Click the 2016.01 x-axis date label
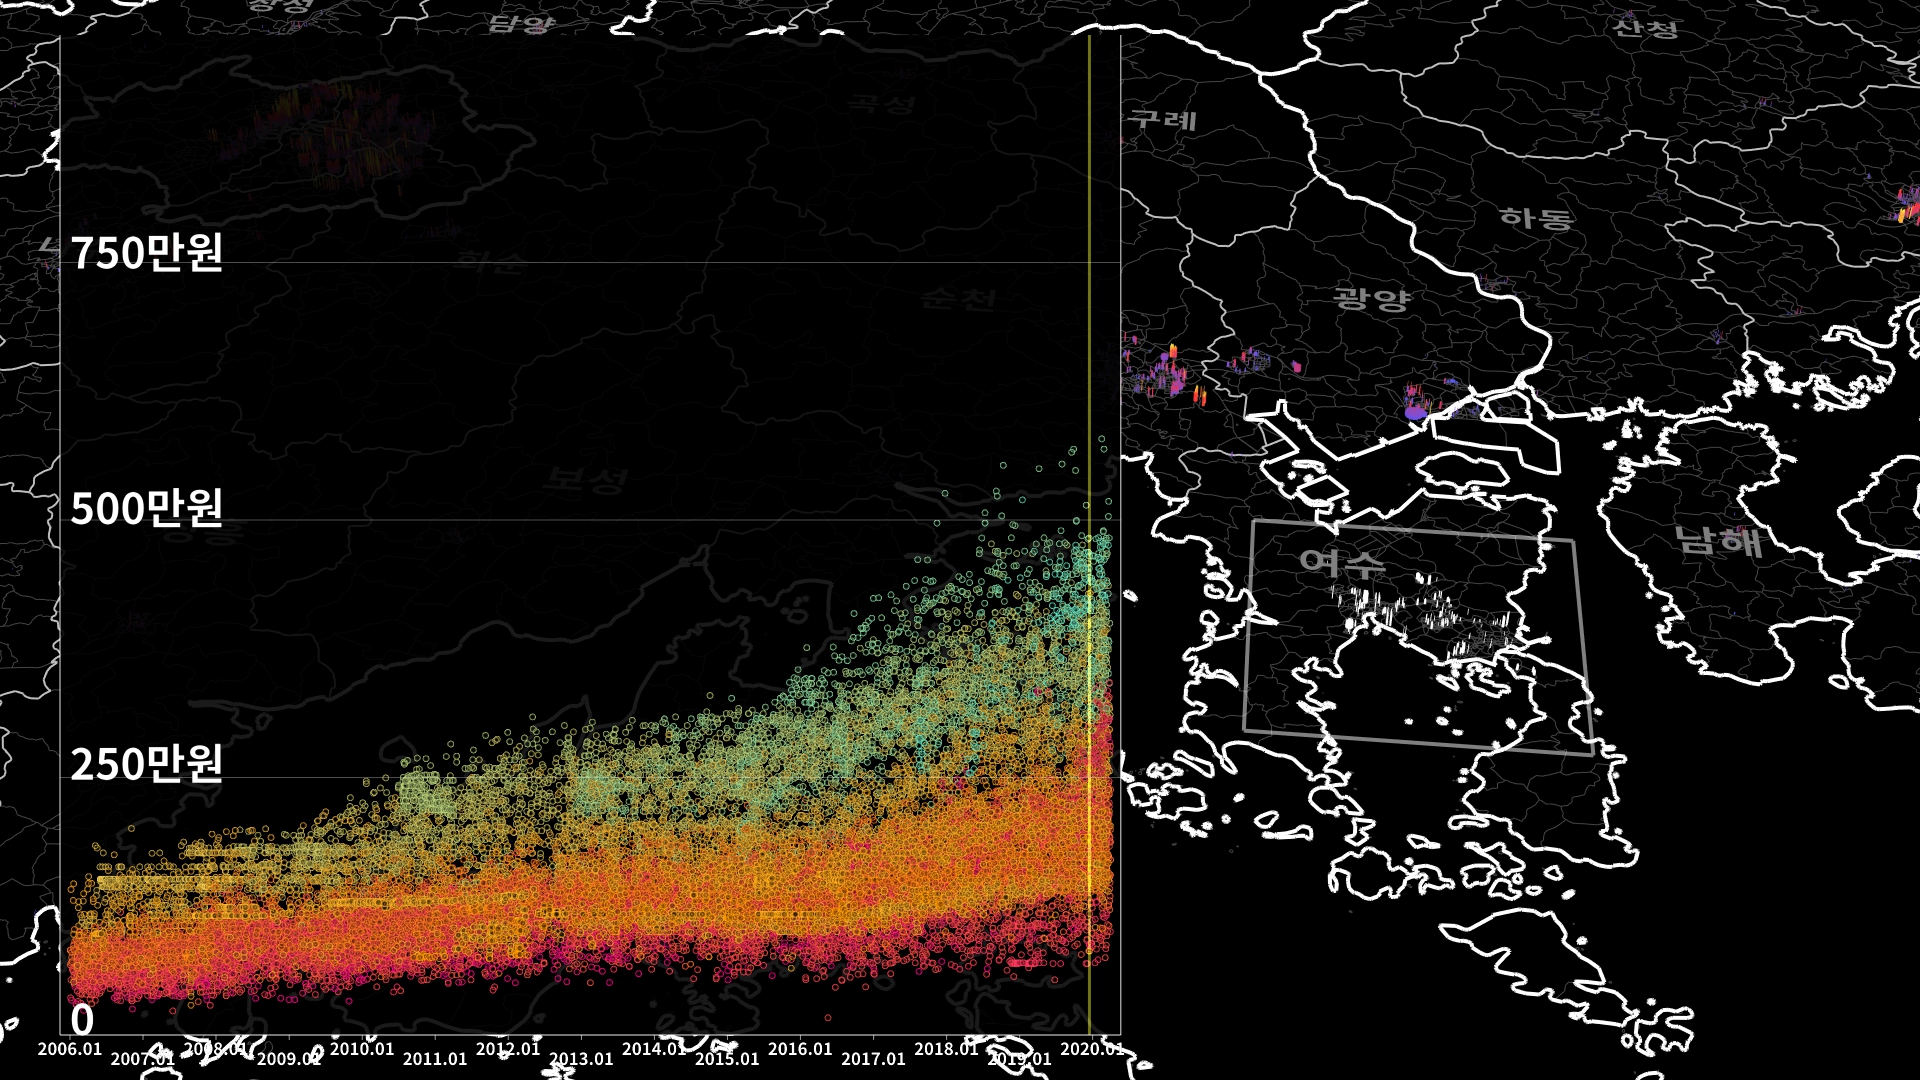The height and width of the screenshot is (1080, 1920). (800, 1049)
